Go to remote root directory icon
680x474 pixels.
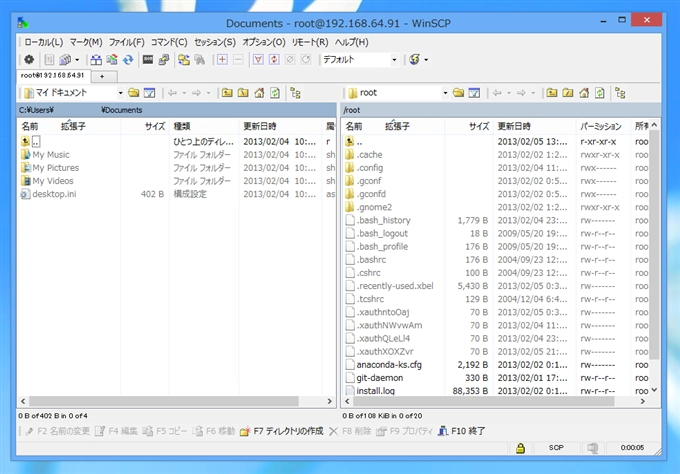pyautogui.click(x=568, y=92)
